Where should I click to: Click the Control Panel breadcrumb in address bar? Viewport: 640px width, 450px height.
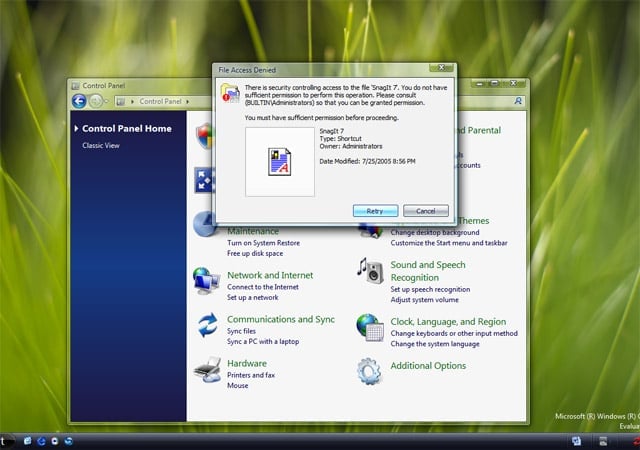(160, 101)
